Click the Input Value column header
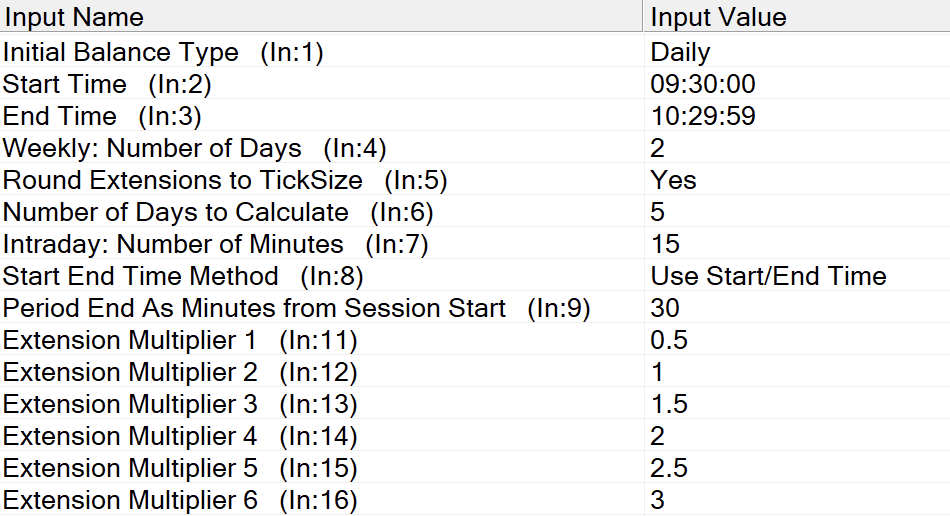Screen dimensions: 950x516 pos(718,17)
